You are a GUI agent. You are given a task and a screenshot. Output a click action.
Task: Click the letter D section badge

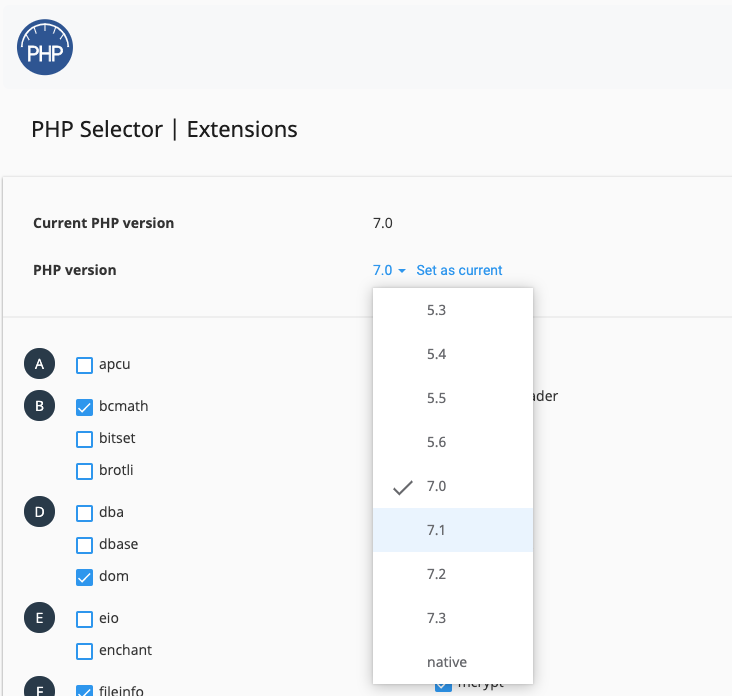pos(40,512)
